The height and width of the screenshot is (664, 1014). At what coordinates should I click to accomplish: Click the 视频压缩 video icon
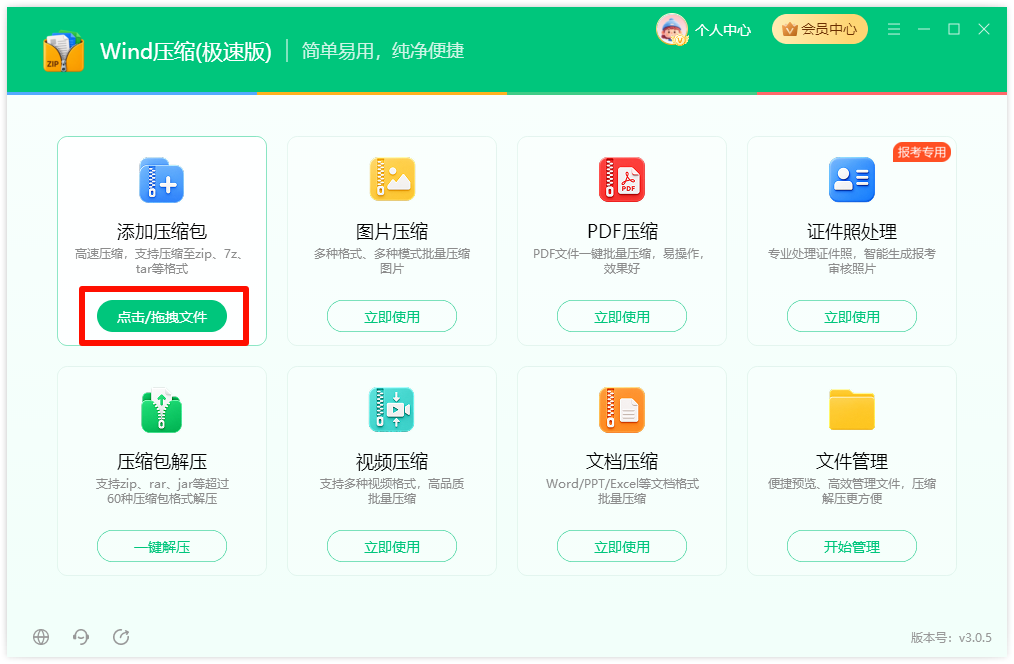[391, 409]
